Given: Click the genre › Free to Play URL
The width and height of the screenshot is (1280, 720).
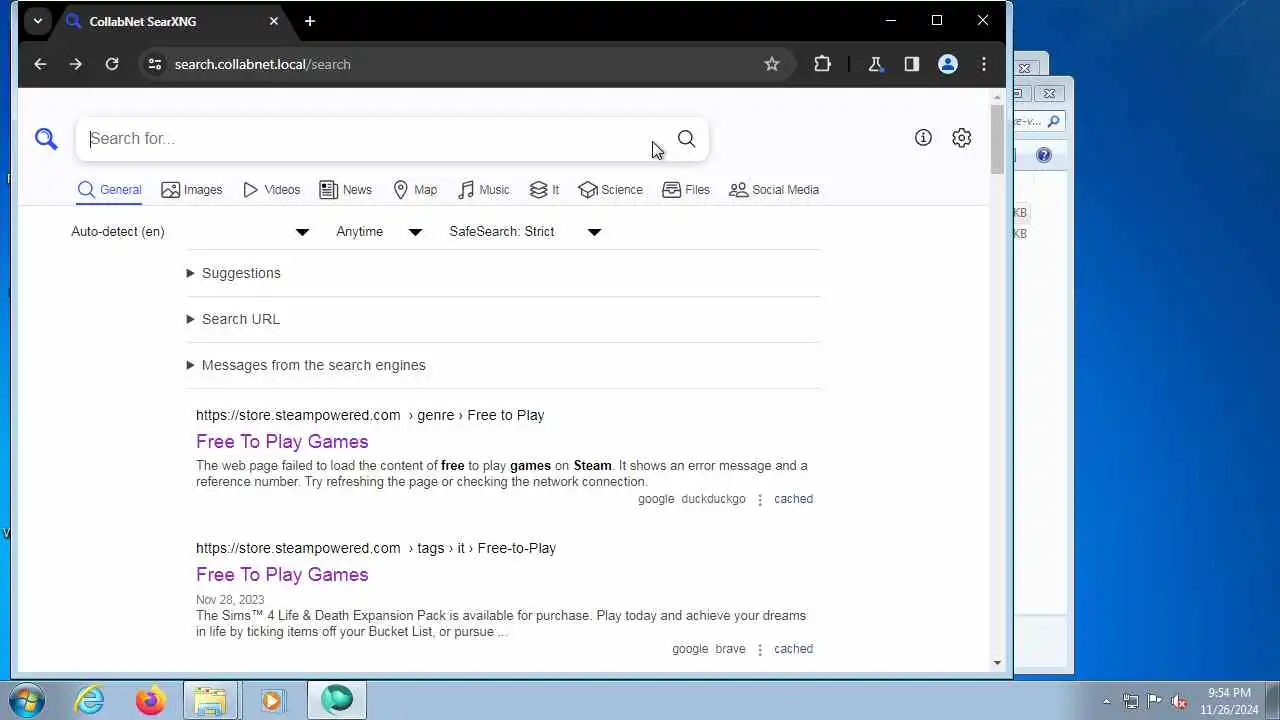Looking at the screenshot, I should pyautogui.click(x=370, y=415).
